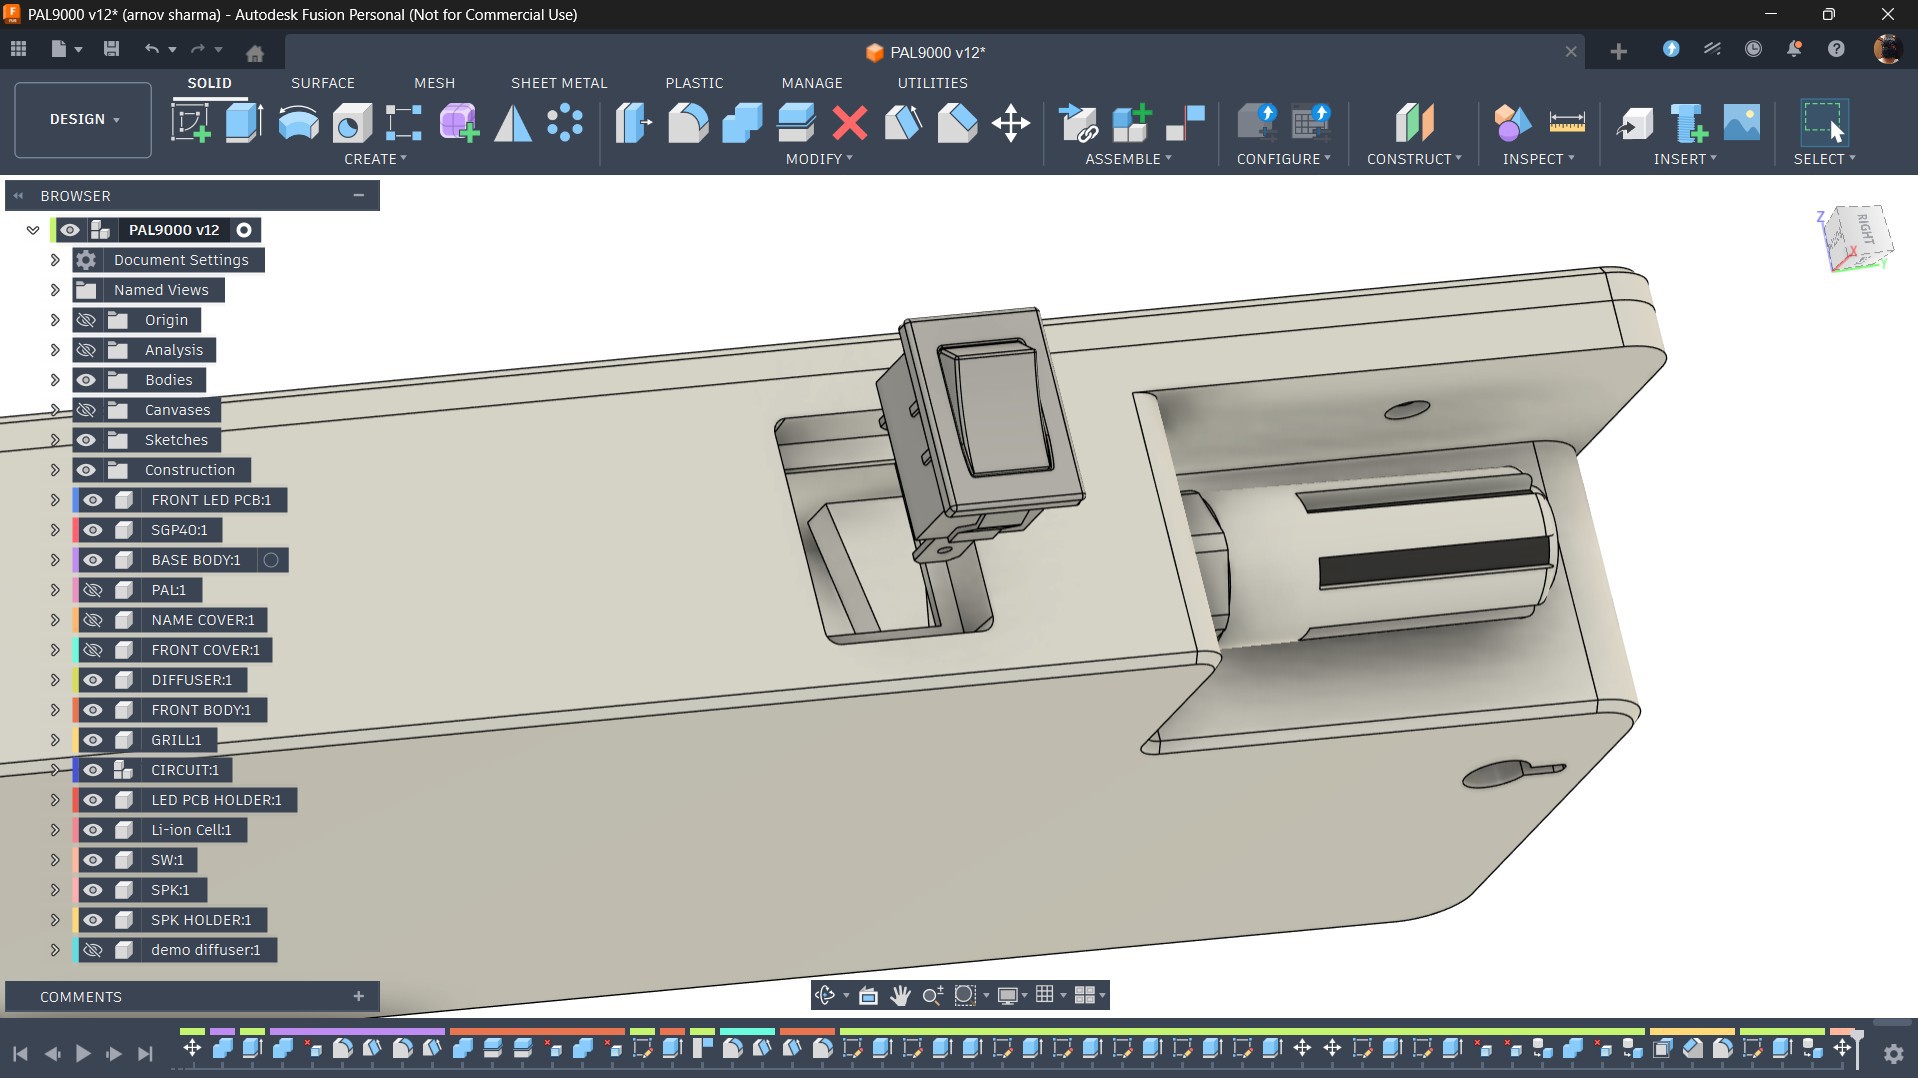Select the Extrude tool
This screenshot has height=1078, width=1918.
(x=244, y=123)
